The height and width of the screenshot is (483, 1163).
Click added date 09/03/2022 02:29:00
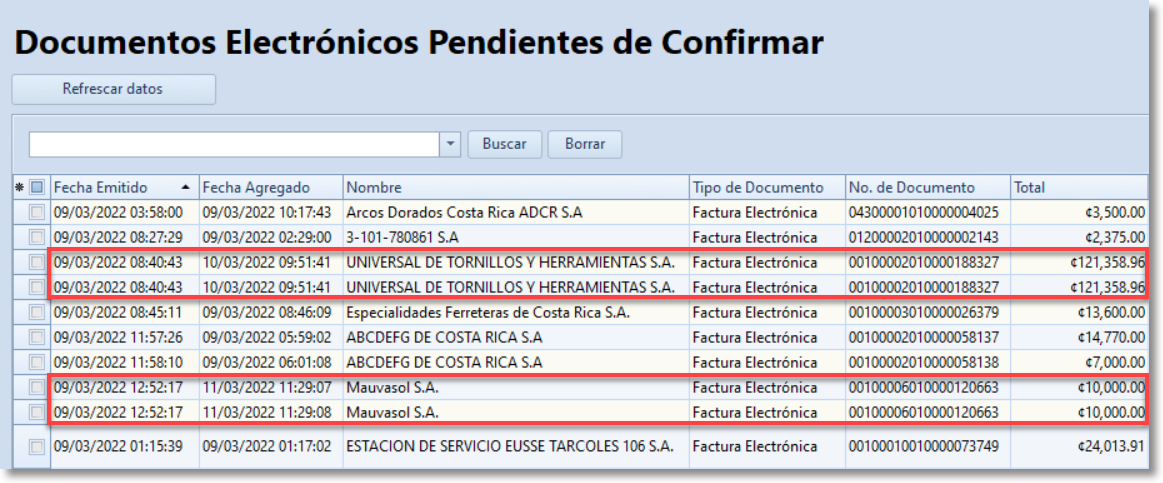pos(267,237)
